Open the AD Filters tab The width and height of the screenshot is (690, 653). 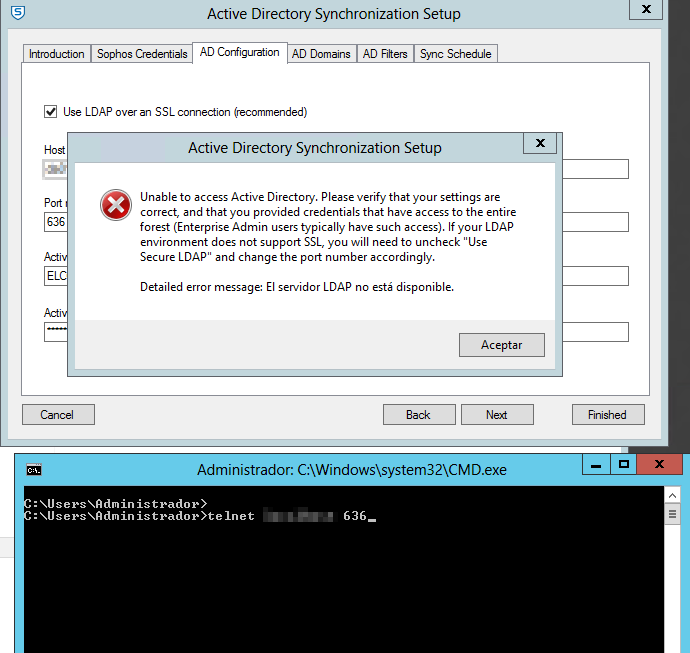(385, 54)
